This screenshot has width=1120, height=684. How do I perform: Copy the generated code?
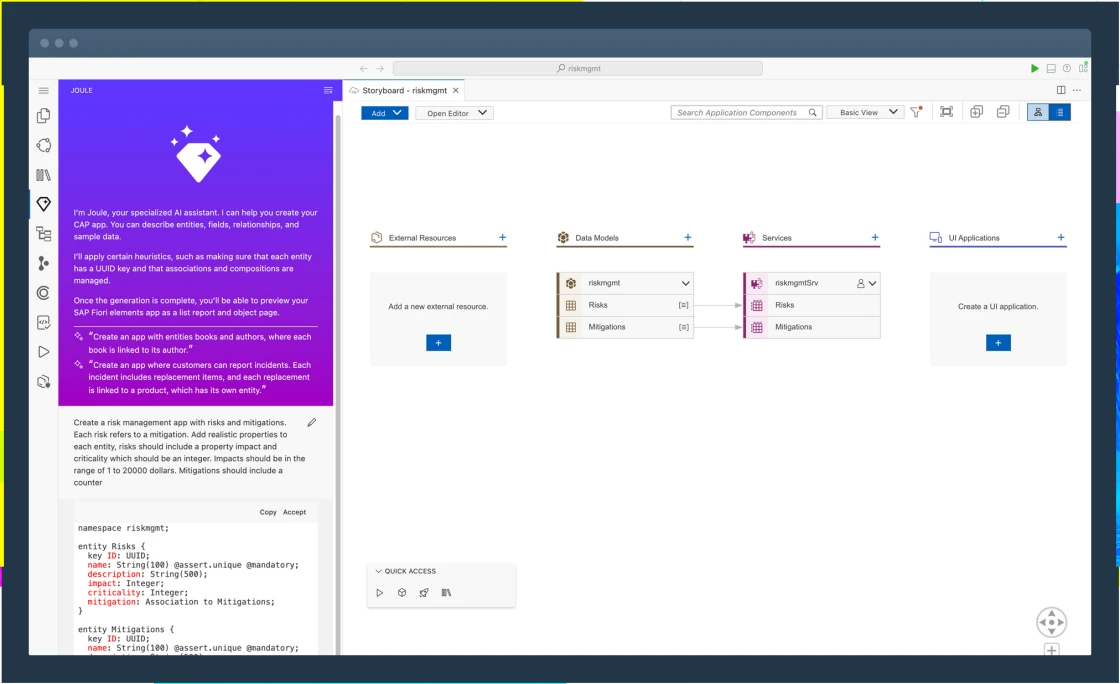tap(268, 512)
